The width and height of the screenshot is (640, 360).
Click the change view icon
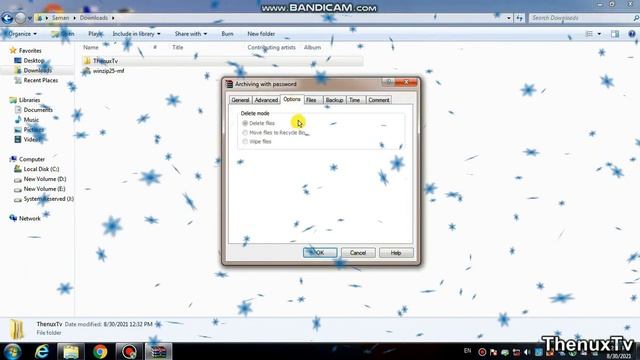589,34
